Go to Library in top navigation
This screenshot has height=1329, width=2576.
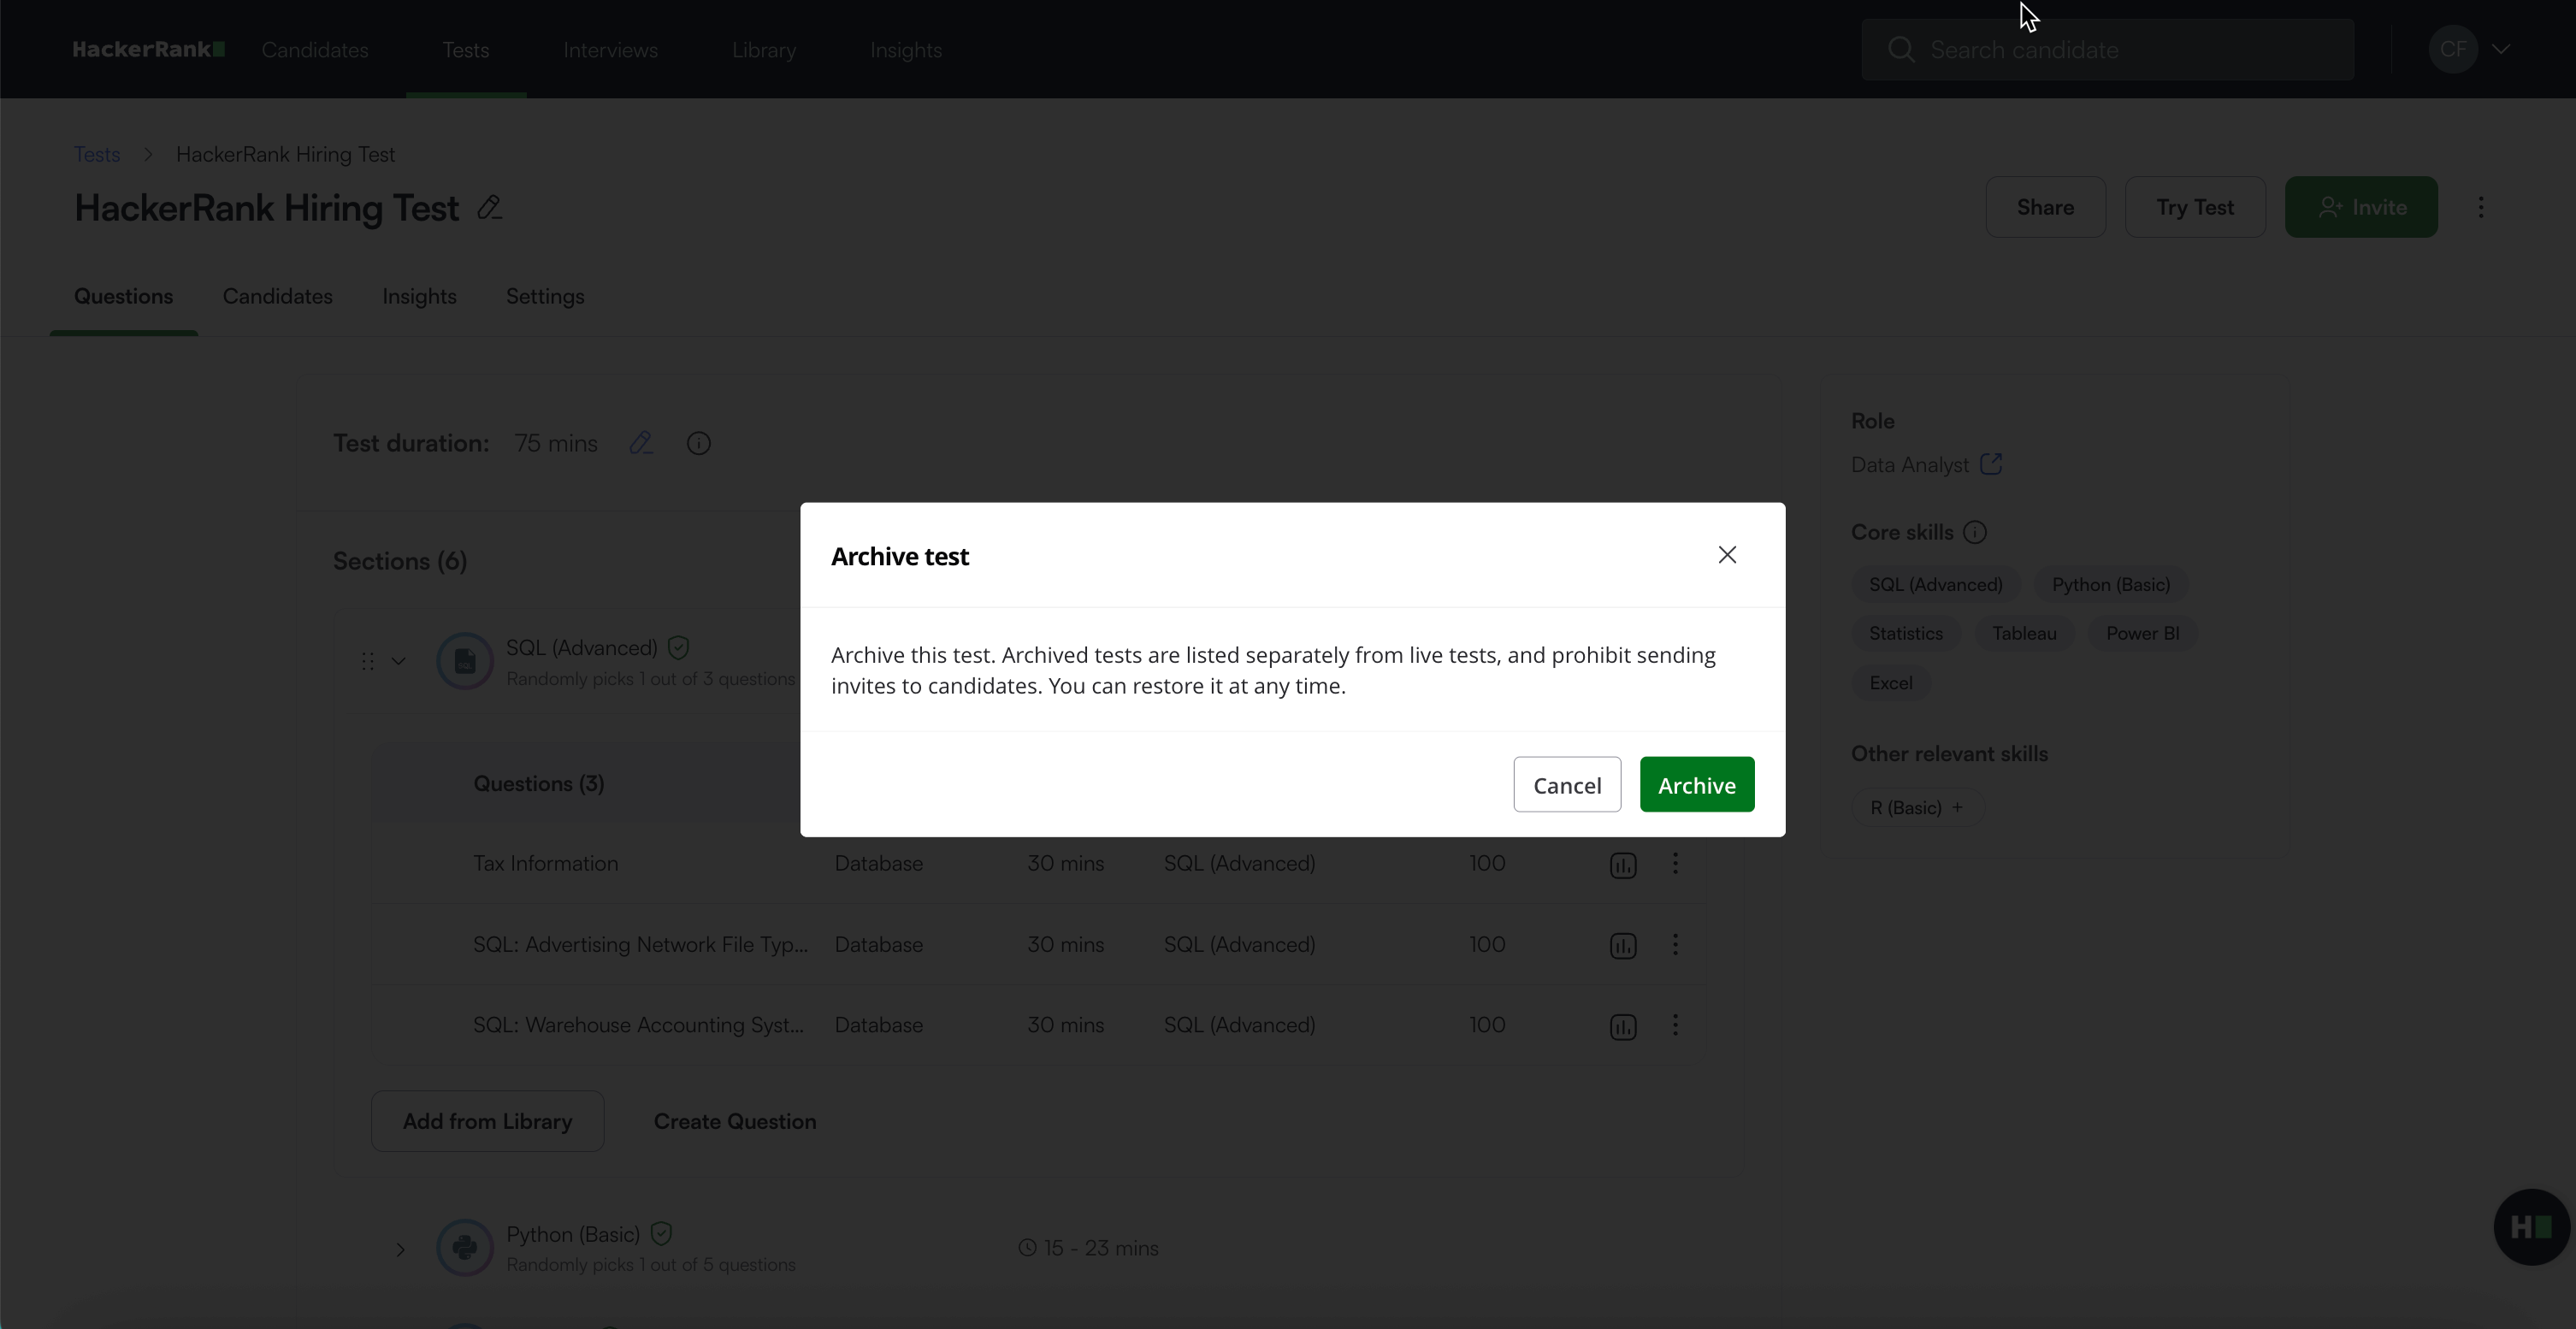[x=763, y=50]
